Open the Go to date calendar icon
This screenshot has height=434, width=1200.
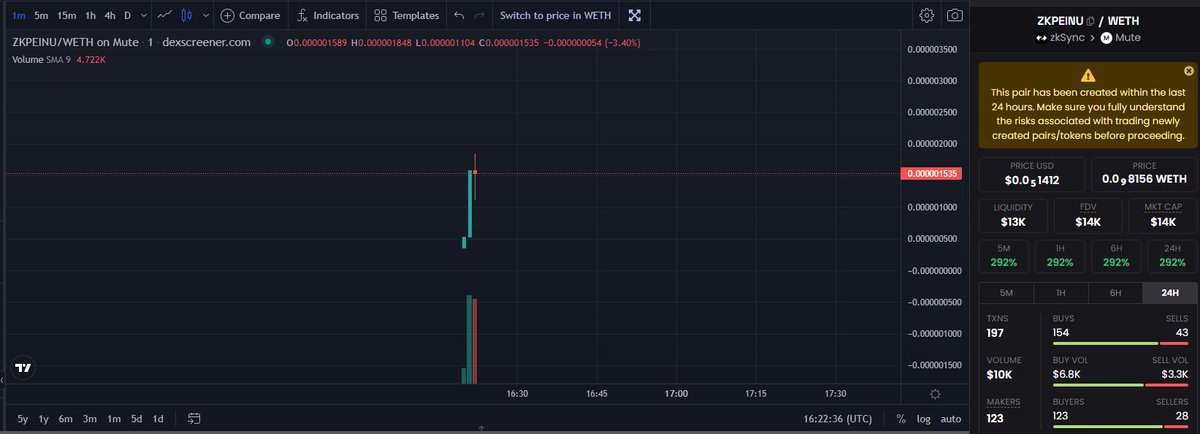coord(193,419)
